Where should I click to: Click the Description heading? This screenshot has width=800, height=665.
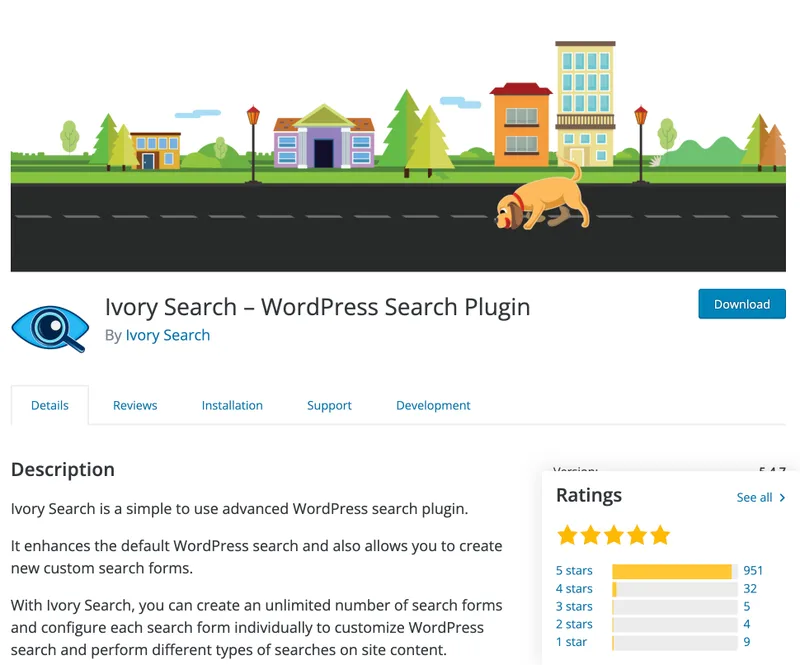[63, 470]
